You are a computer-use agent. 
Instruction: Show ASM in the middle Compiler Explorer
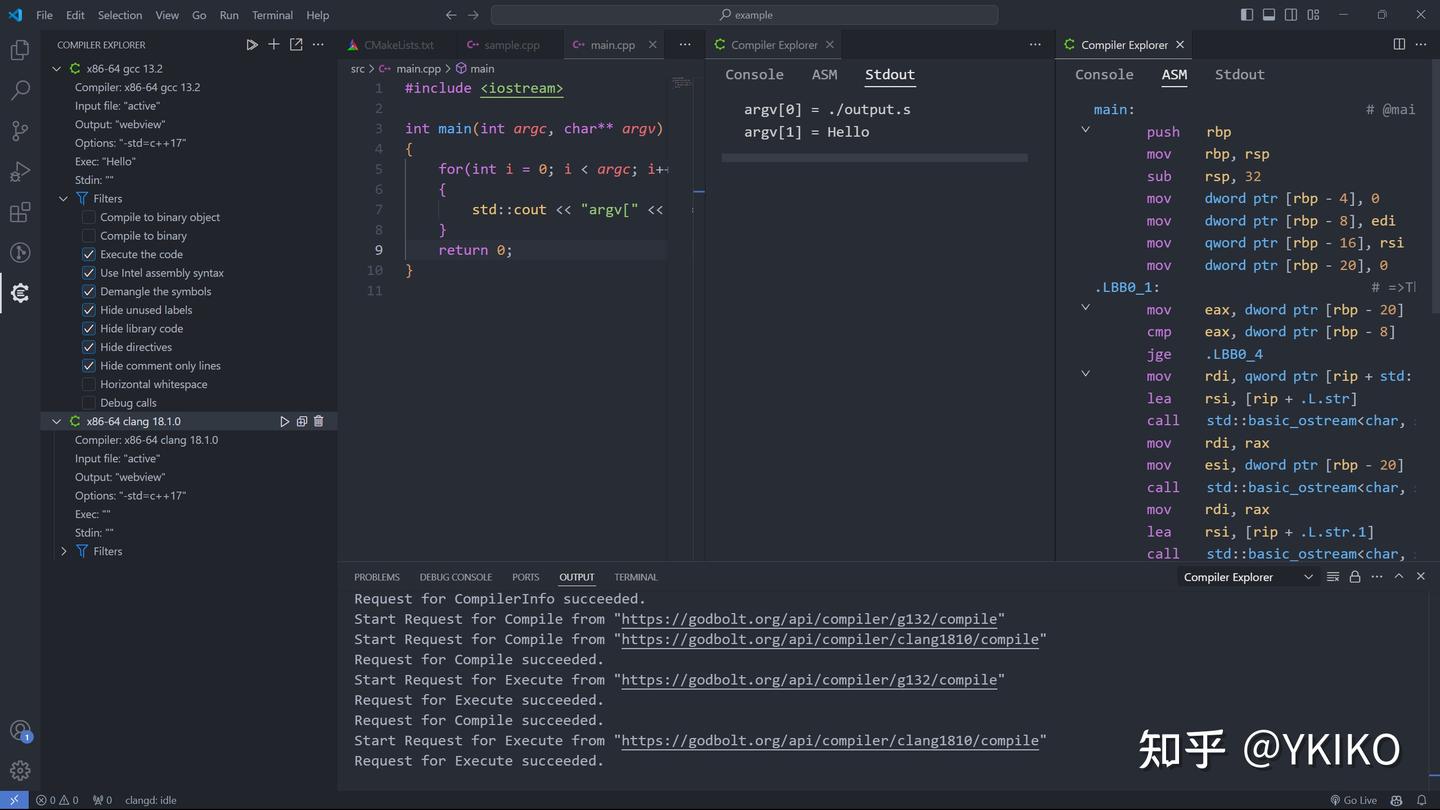point(824,75)
